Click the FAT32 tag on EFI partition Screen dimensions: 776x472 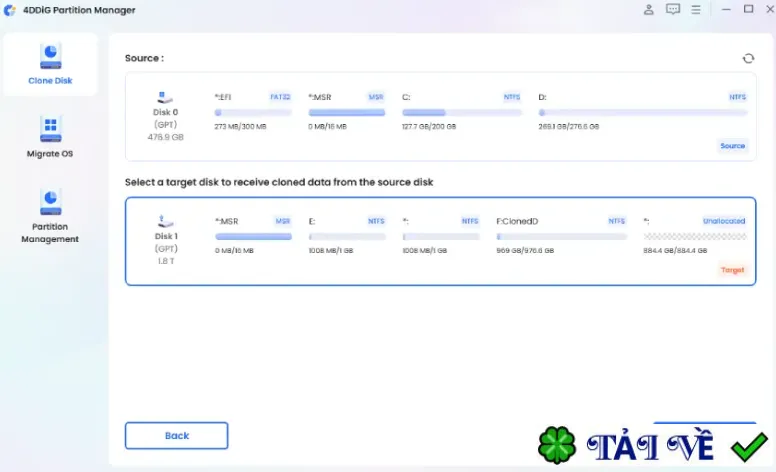pyautogui.click(x=280, y=97)
